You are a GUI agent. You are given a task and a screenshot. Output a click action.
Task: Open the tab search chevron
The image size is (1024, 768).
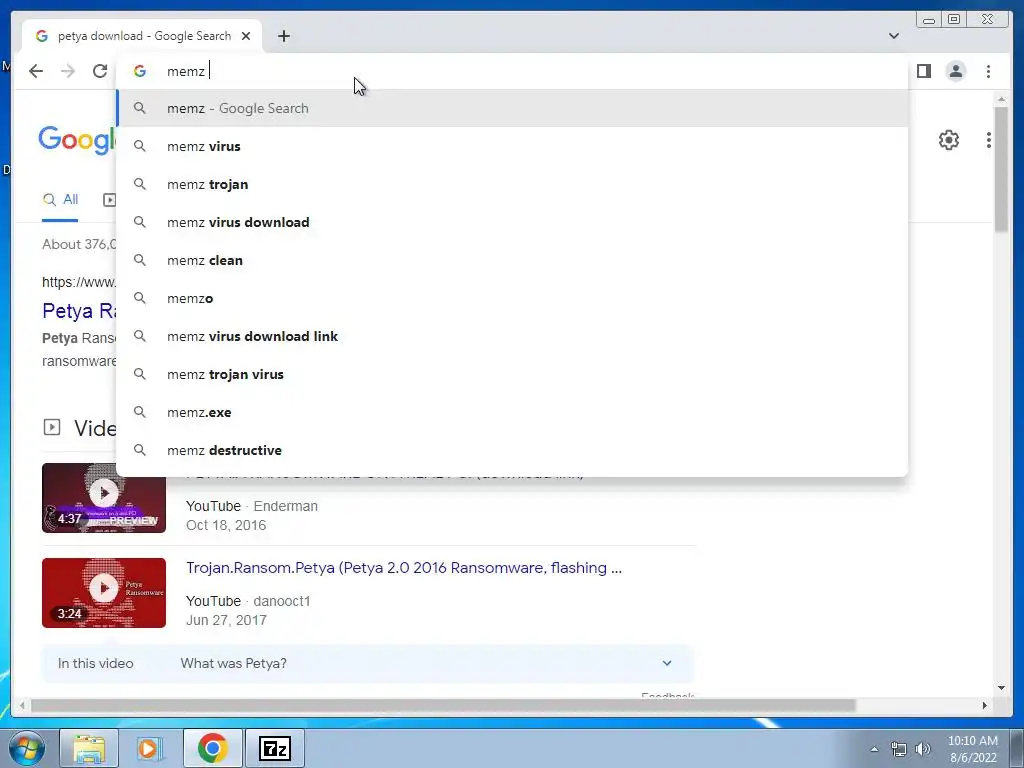pos(894,36)
